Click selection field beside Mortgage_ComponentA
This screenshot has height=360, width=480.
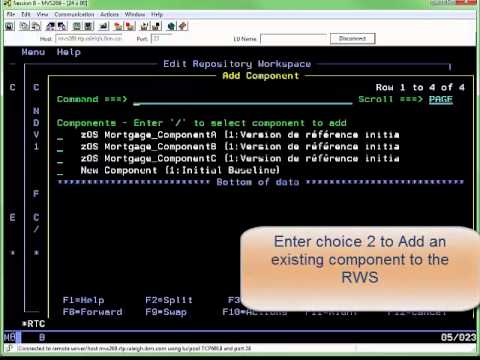[x=60, y=135]
